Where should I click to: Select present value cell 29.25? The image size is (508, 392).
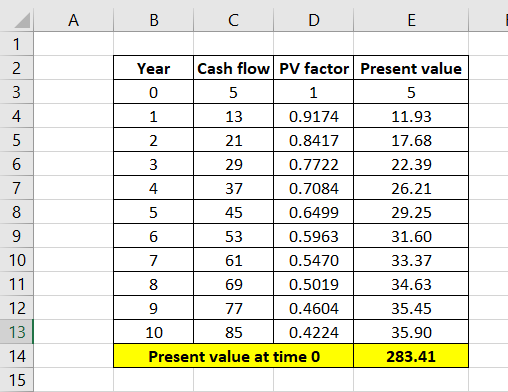pos(411,212)
